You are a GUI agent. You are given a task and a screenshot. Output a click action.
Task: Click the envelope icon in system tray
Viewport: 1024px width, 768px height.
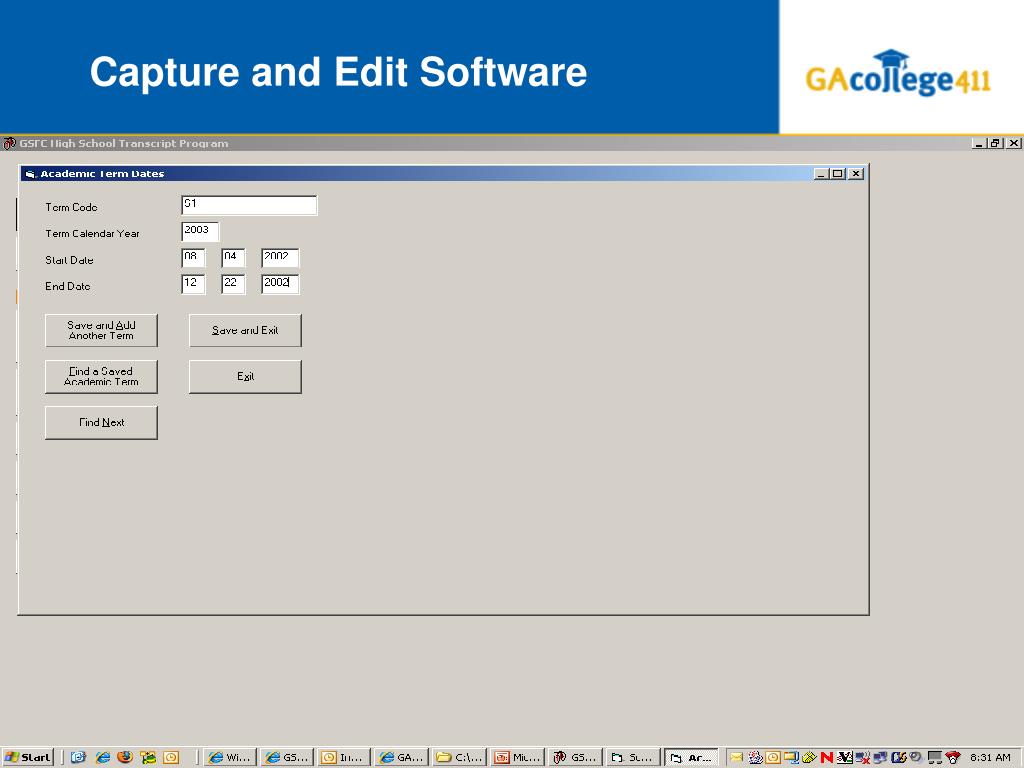pyautogui.click(x=737, y=758)
